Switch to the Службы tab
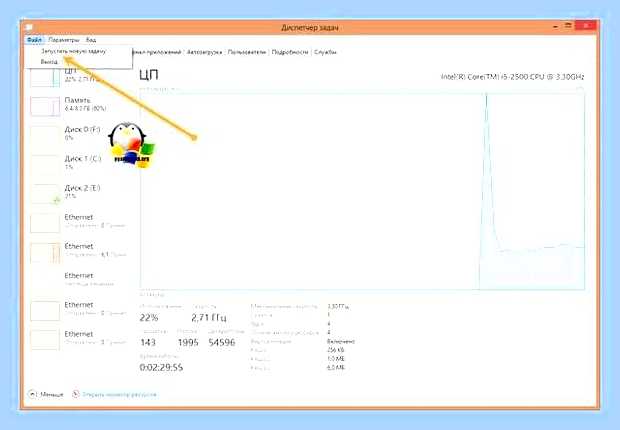The height and width of the screenshot is (430, 620). tap(325, 52)
